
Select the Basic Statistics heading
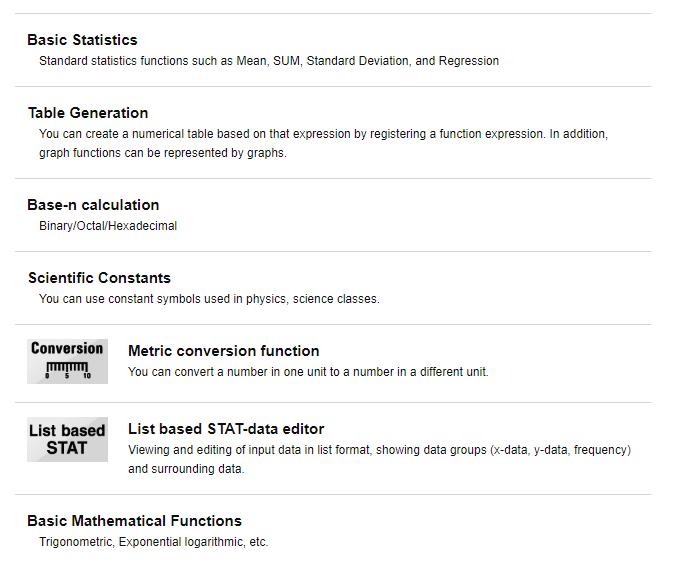click(x=82, y=40)
